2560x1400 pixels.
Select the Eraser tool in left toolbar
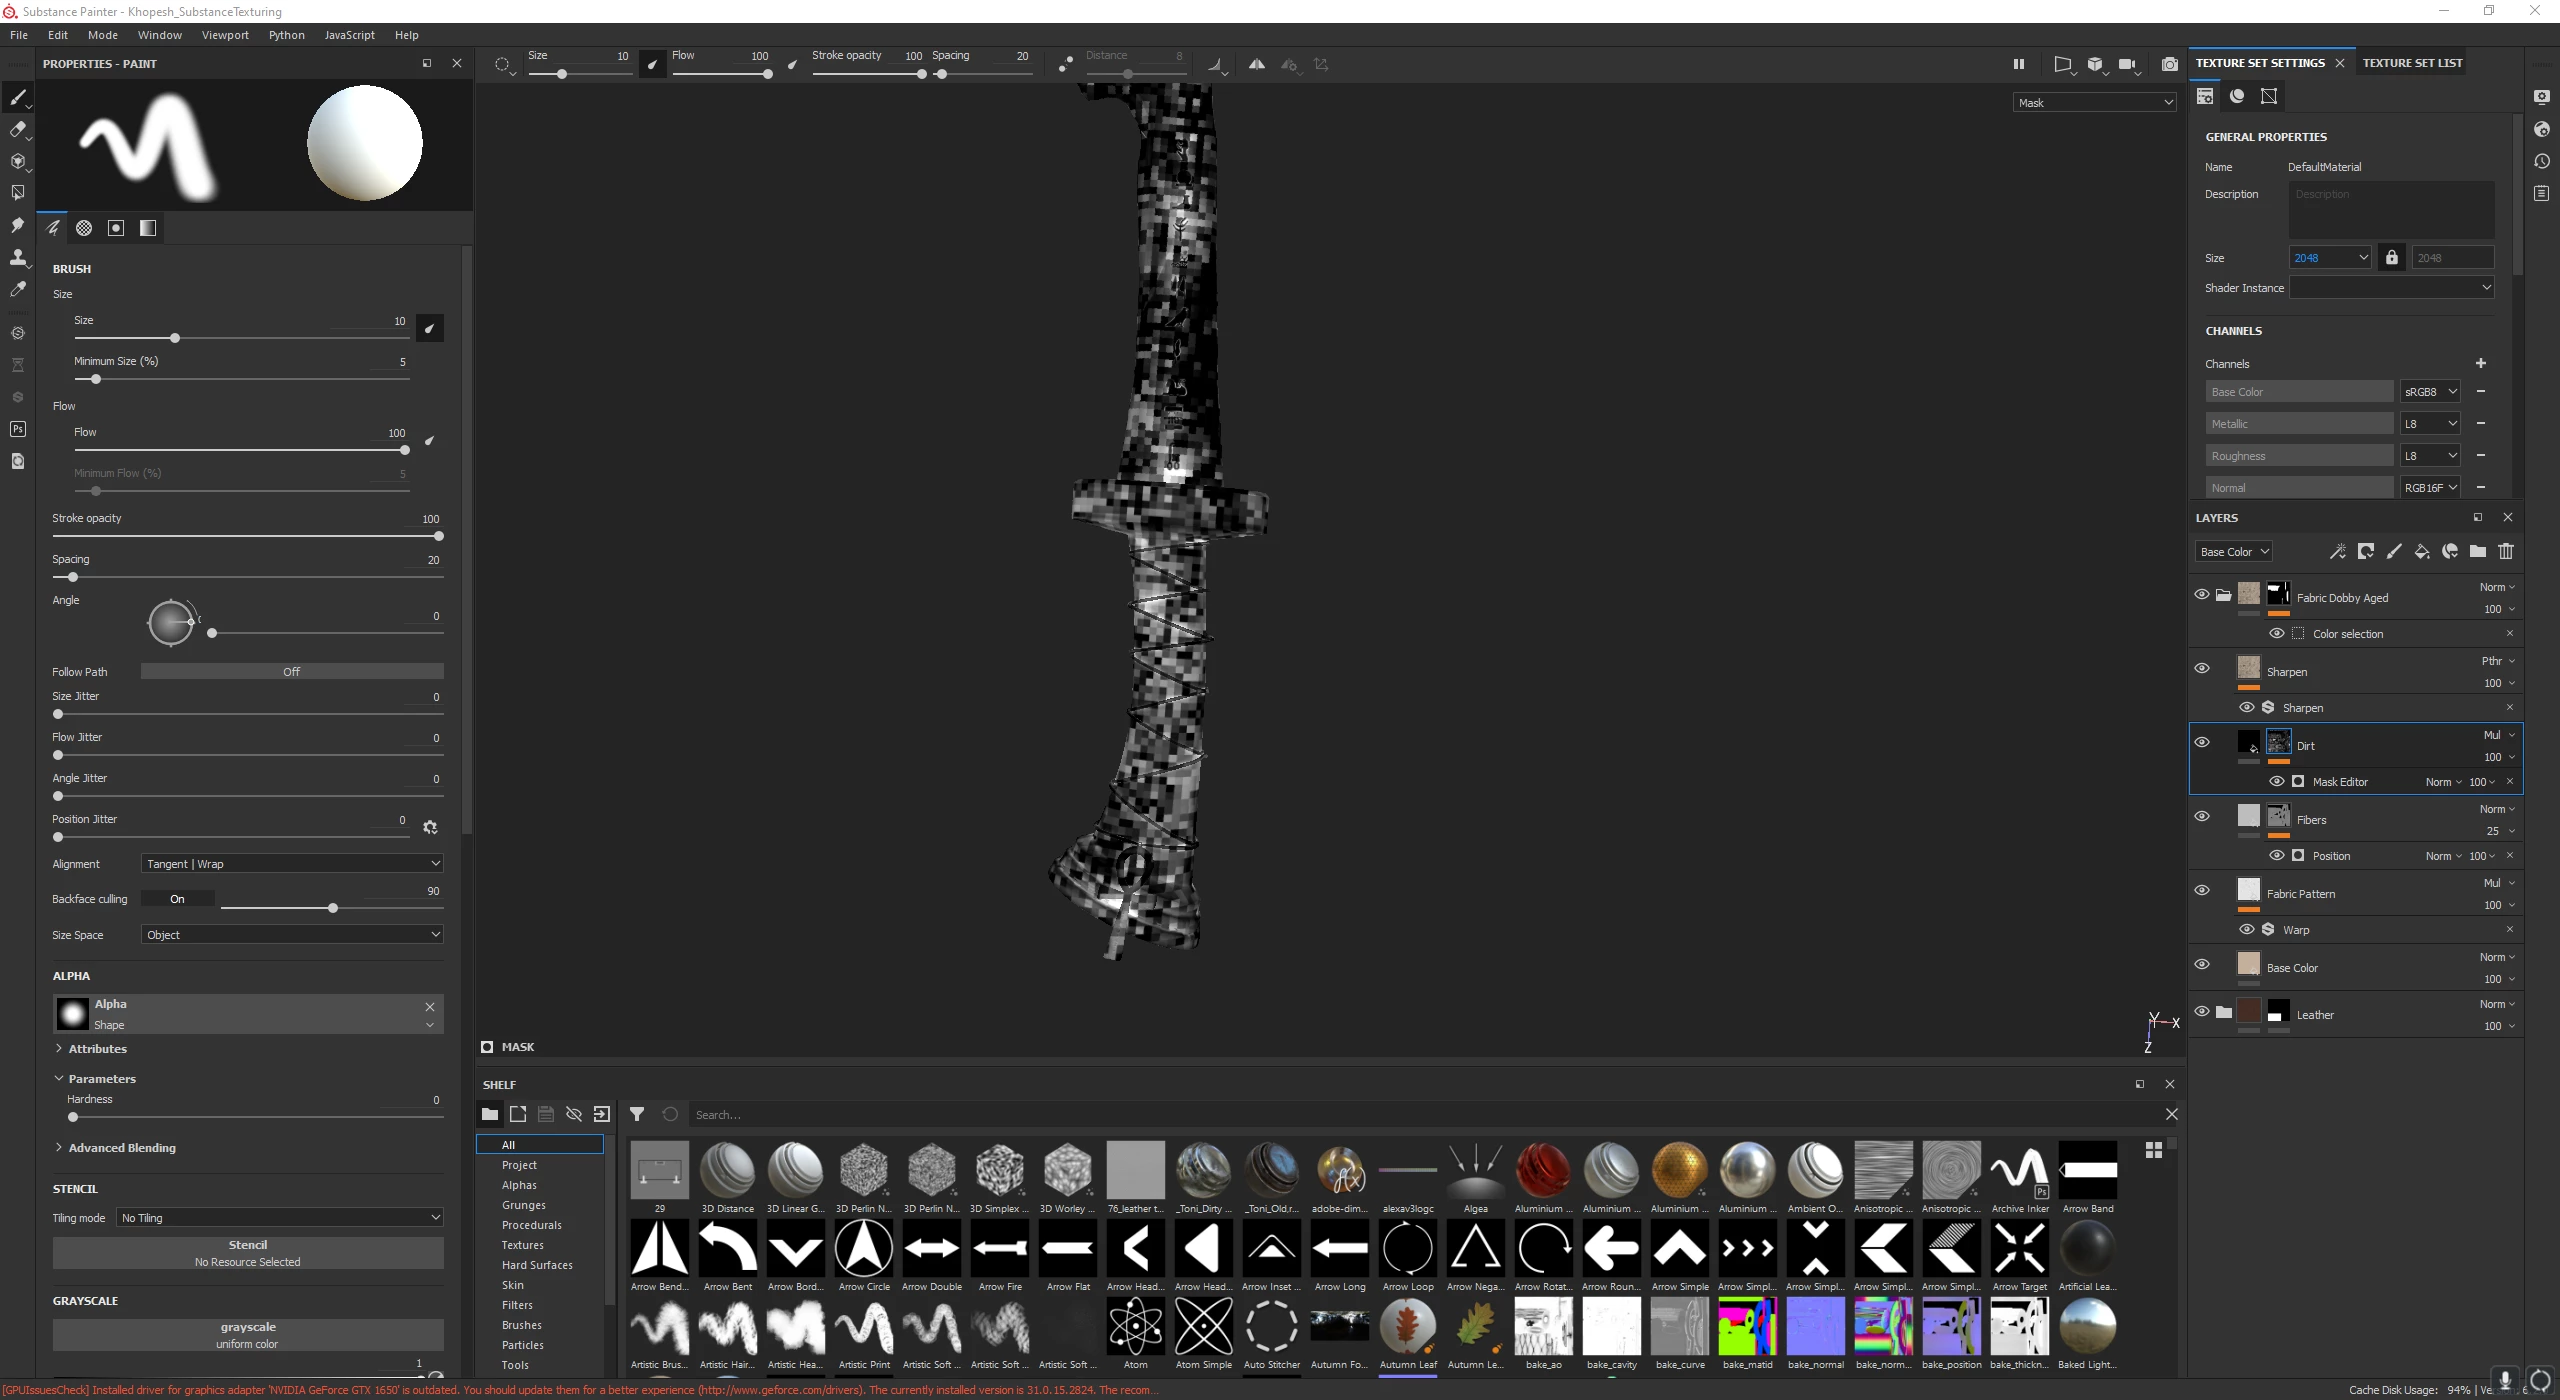pyautogui.click(x=17, y=129)
